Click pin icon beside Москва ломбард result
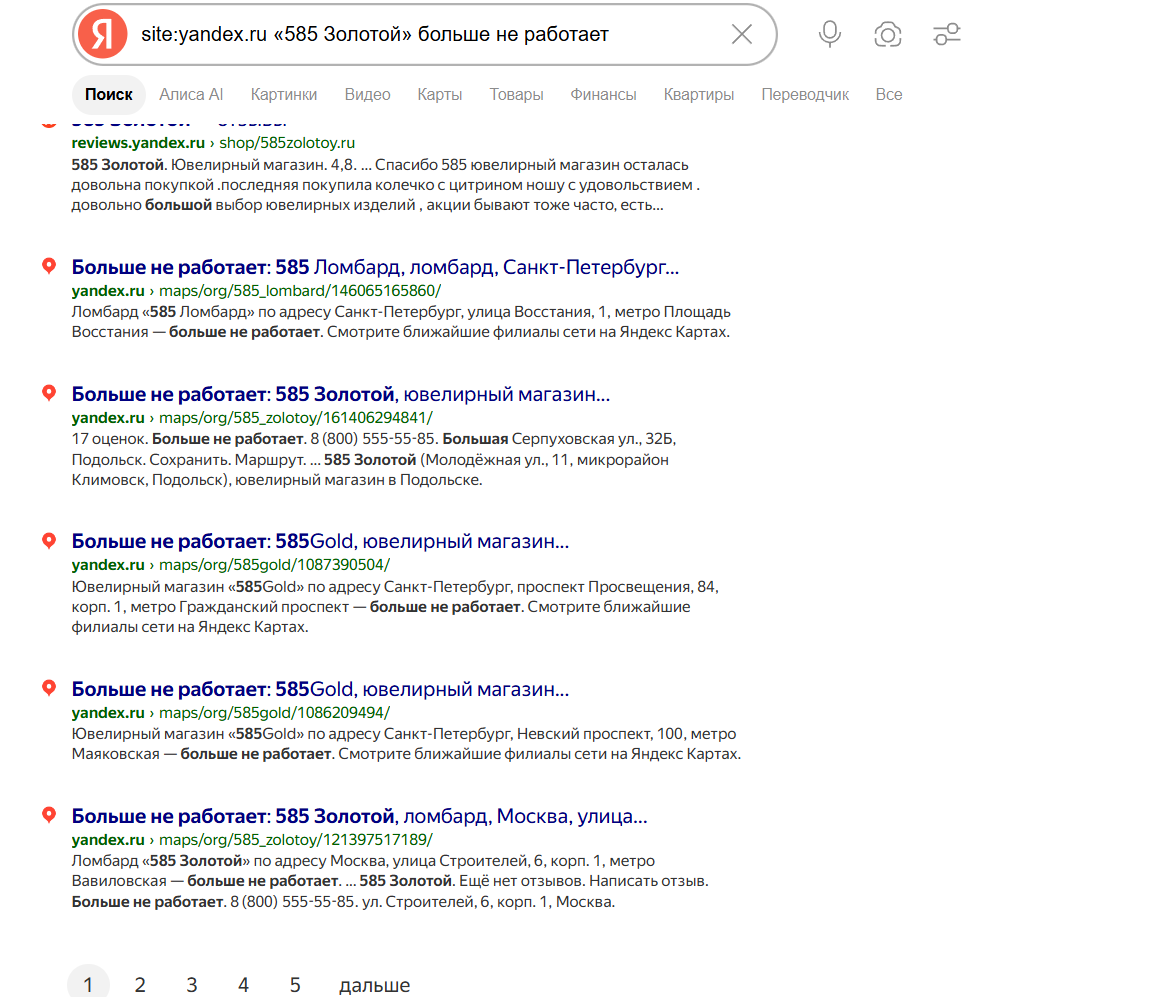The image size is (1156, 997). [49, 815]
